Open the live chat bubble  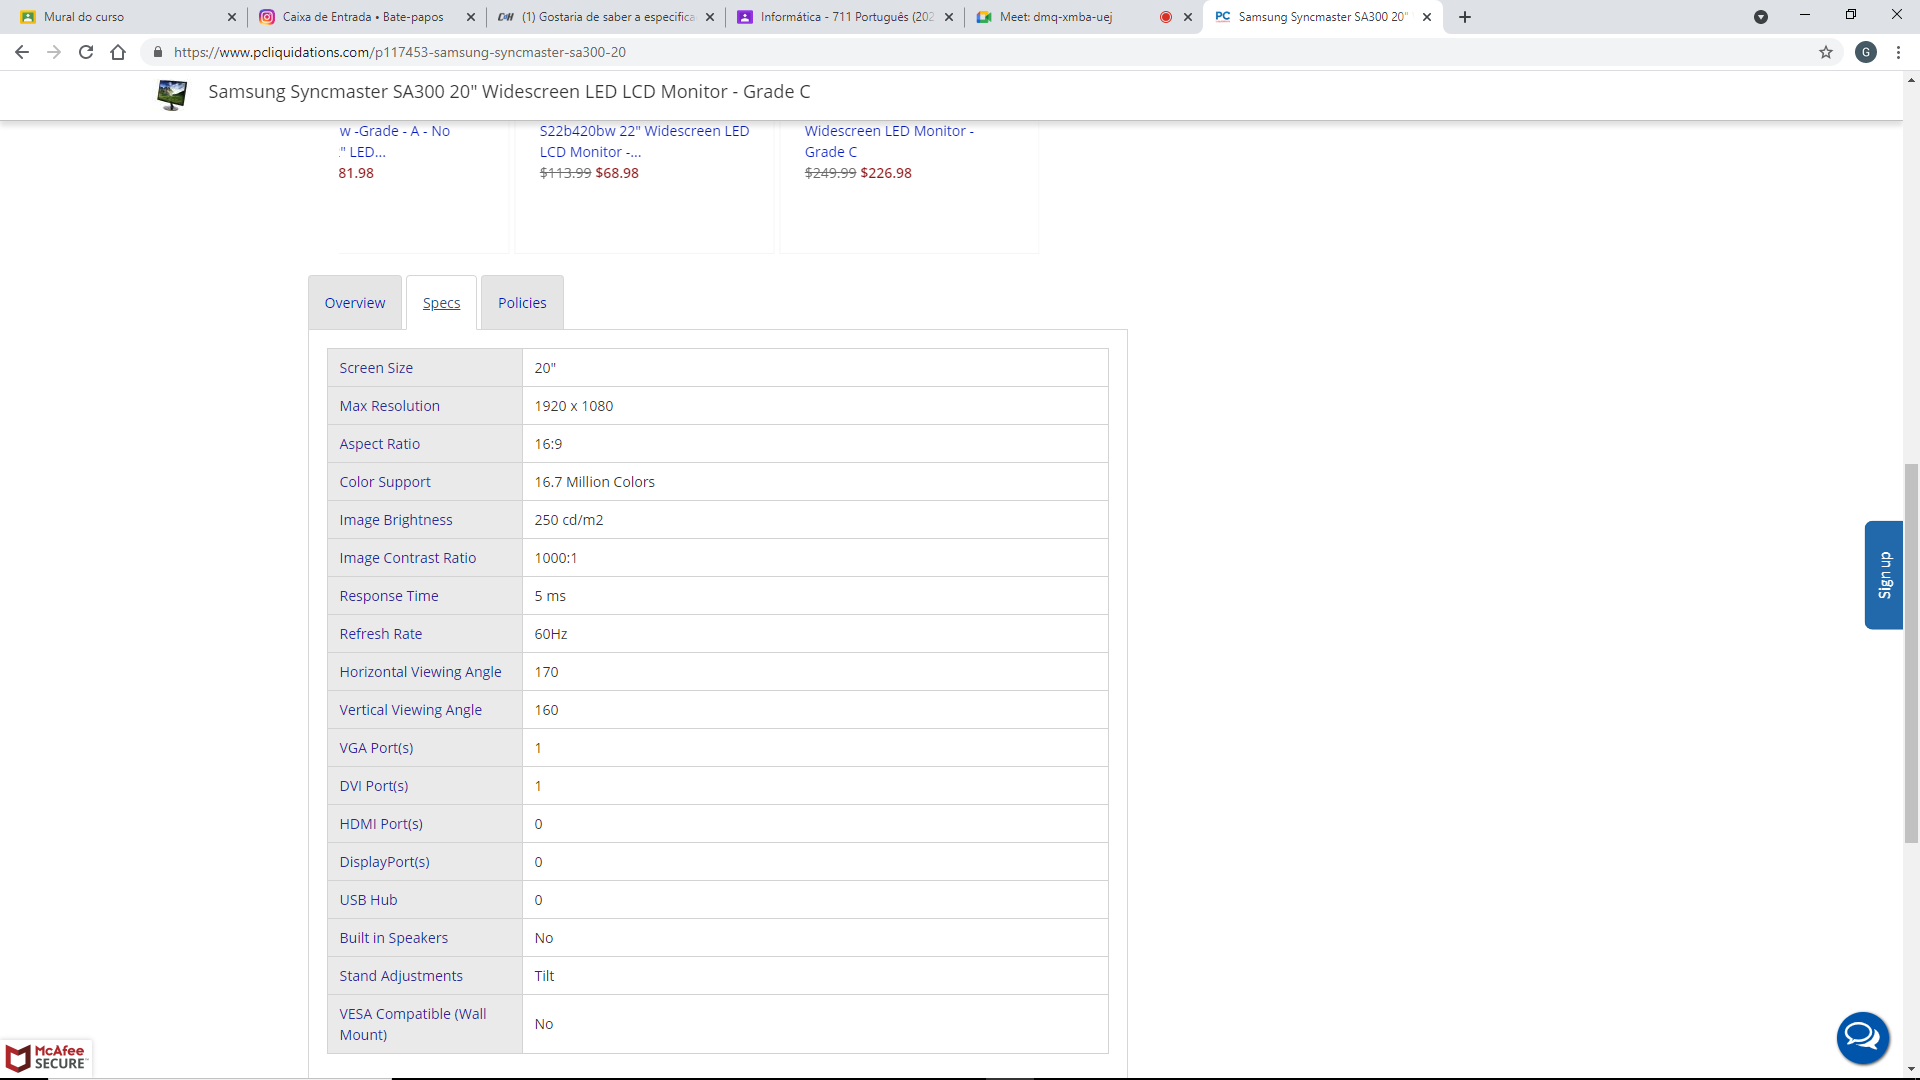coord(1862,1038)
